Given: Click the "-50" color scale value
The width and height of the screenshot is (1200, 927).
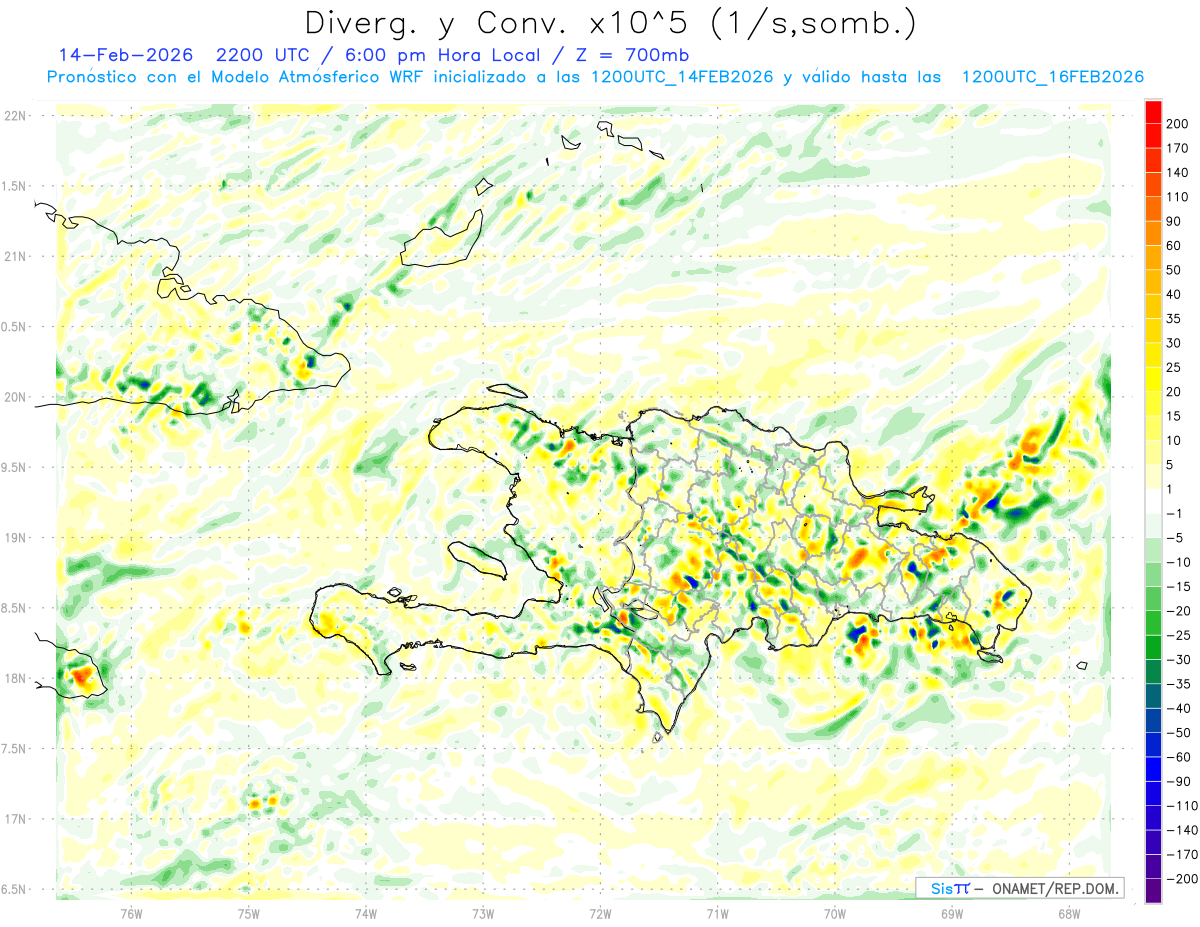Looking at the screenshot, I should coord(1178,733).
